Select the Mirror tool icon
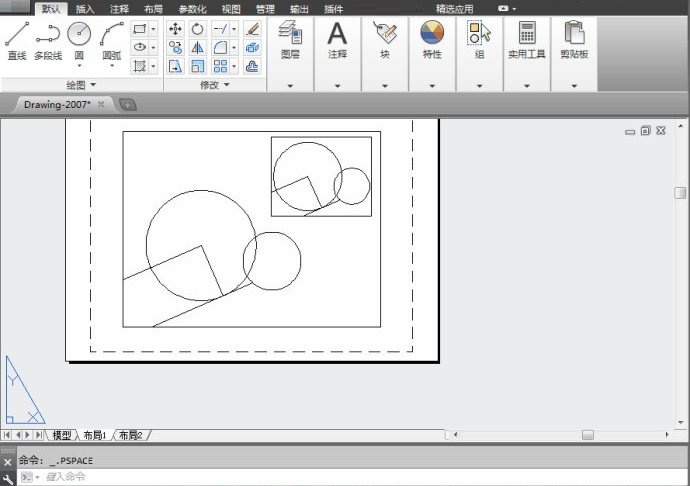This screenshot has width=690, height=486. 197,47
